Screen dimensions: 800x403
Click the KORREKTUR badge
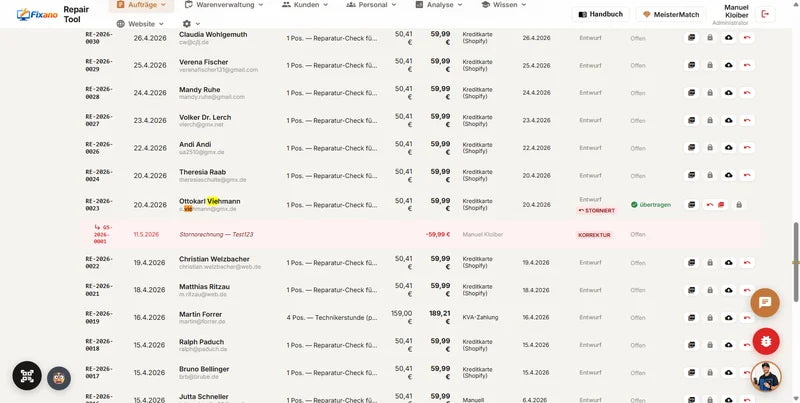(x=594, y=235)
